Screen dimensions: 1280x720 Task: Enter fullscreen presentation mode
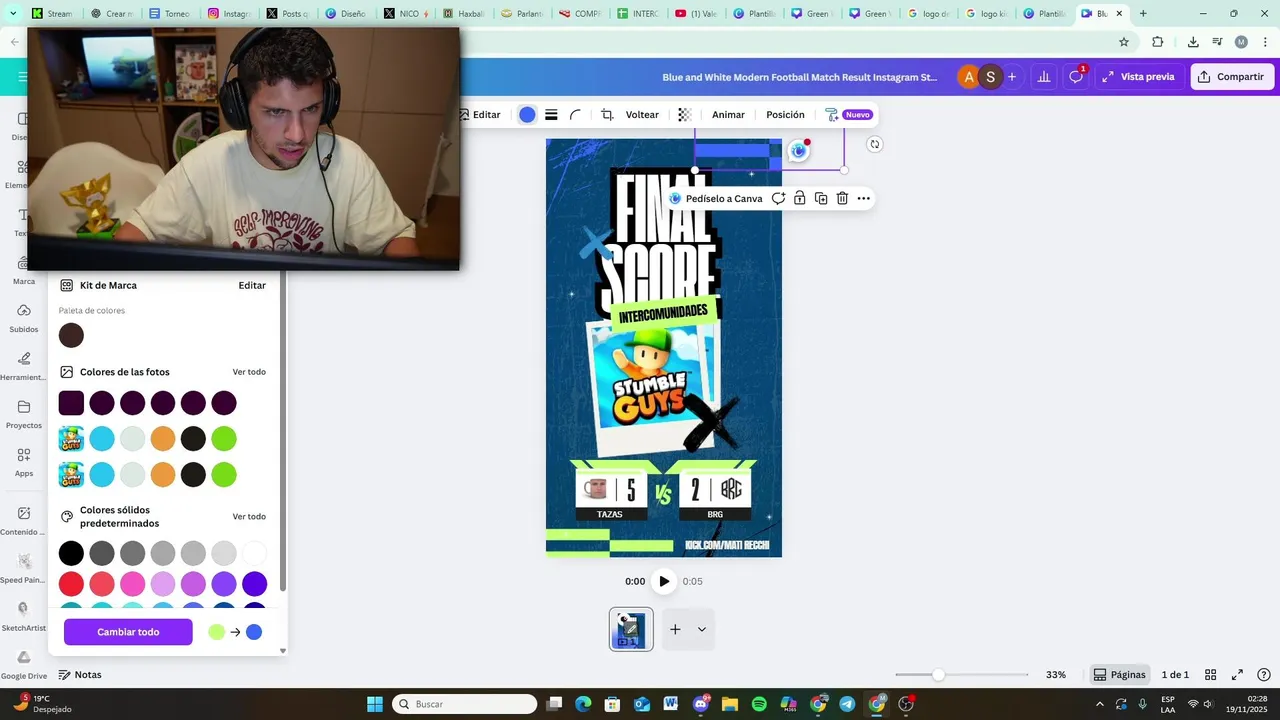(x=1237, y=675)
